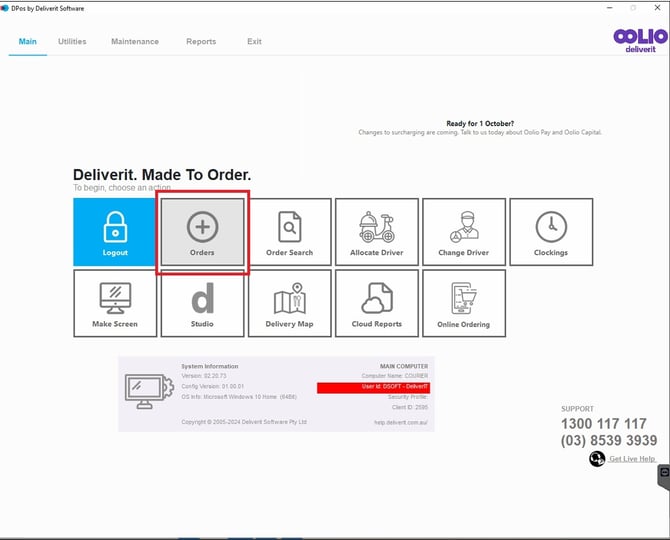Click the side tab handle at right edge

664,475
